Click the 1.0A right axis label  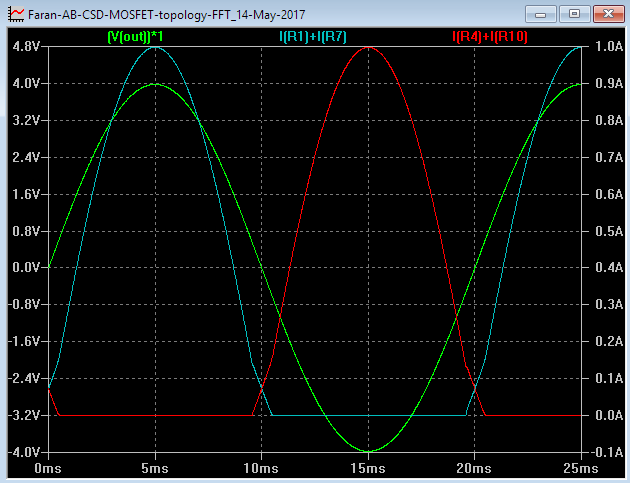[x=609, y=47]
